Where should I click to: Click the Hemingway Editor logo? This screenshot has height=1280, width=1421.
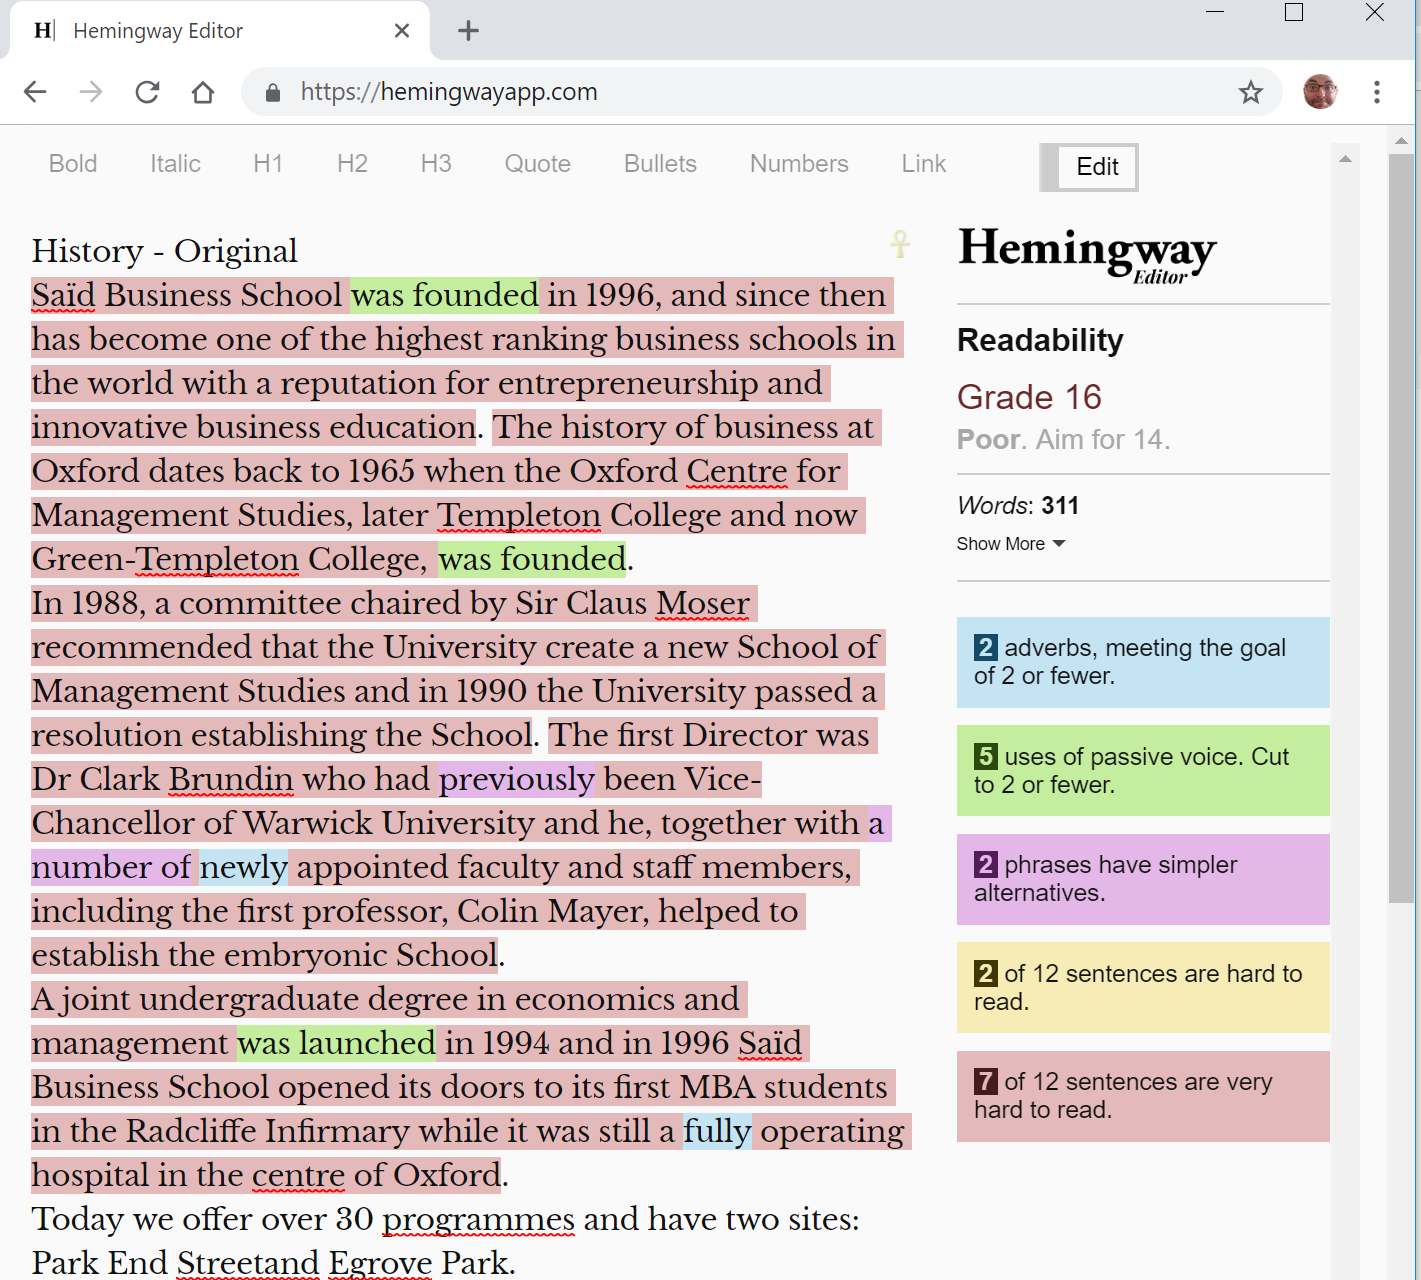point(1087,254)
